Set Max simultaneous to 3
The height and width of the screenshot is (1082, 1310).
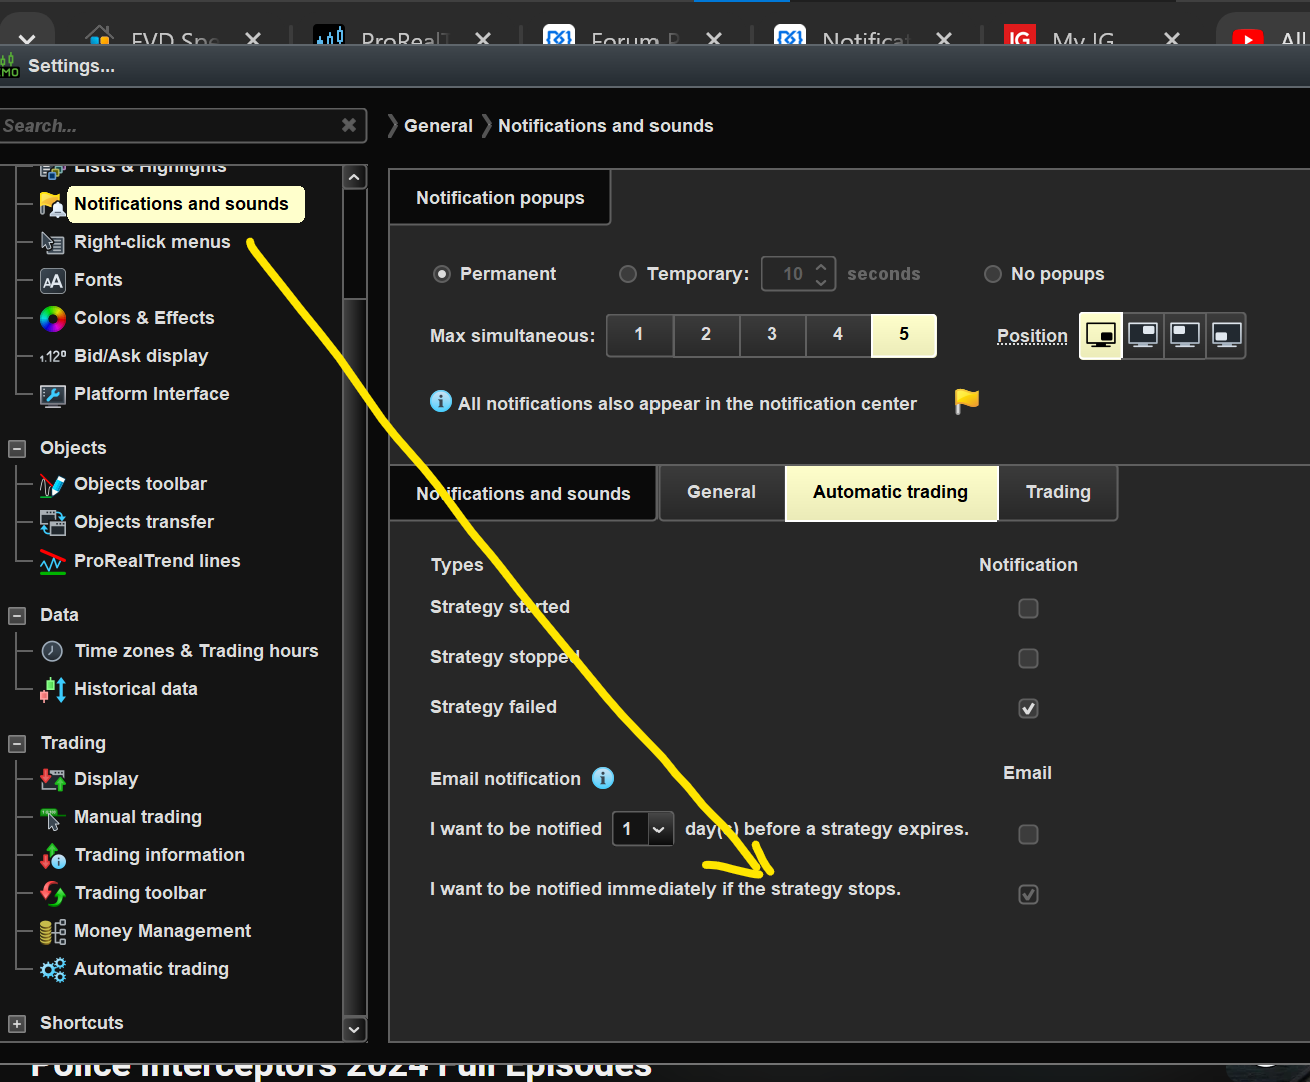(x=772, y=335)
